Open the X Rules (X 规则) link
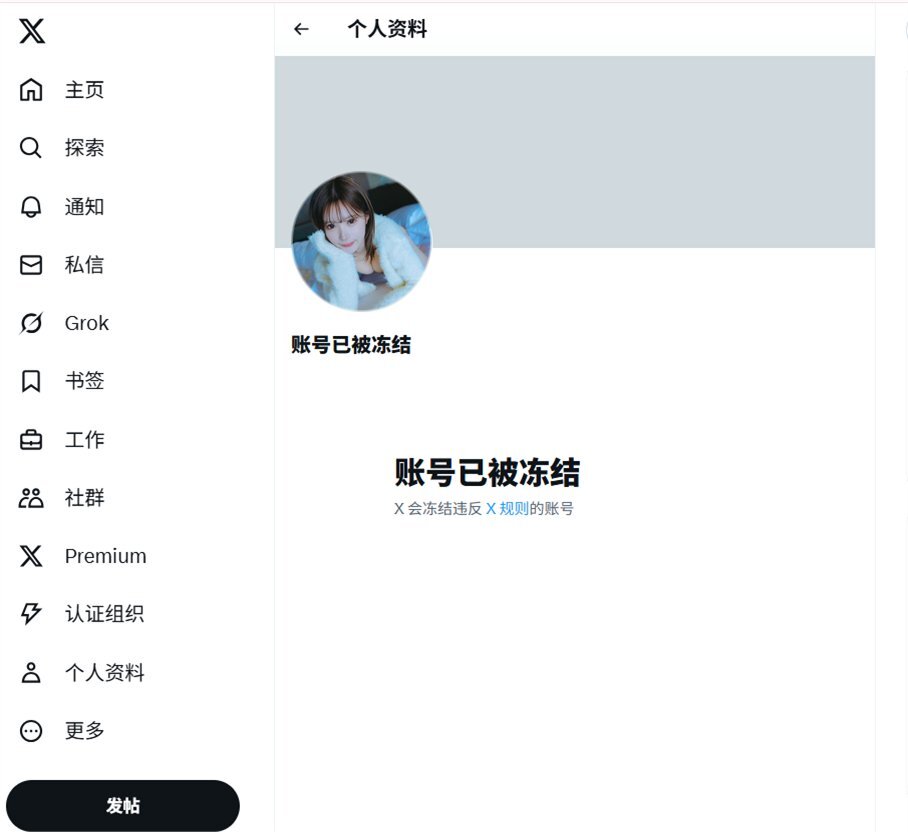 [507, 509]
